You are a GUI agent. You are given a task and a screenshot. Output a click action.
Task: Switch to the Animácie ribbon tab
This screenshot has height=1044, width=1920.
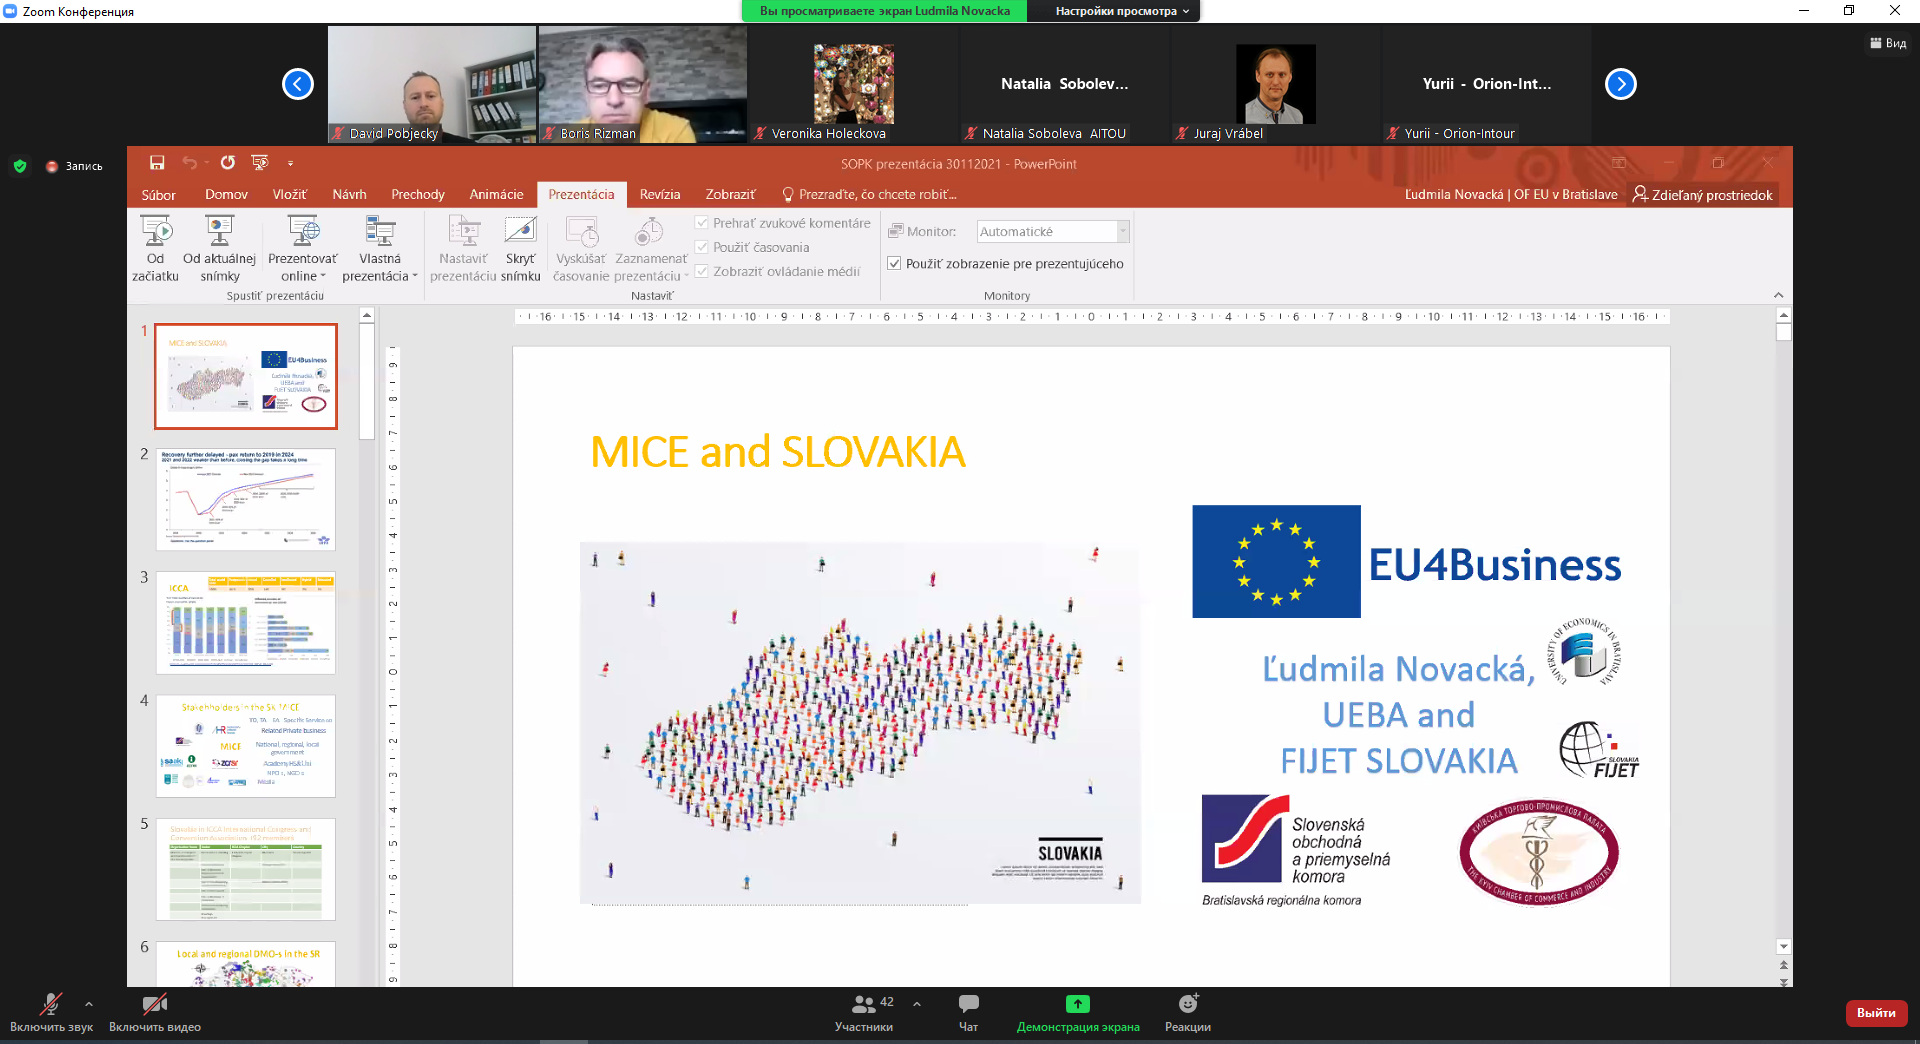(496, 194)
